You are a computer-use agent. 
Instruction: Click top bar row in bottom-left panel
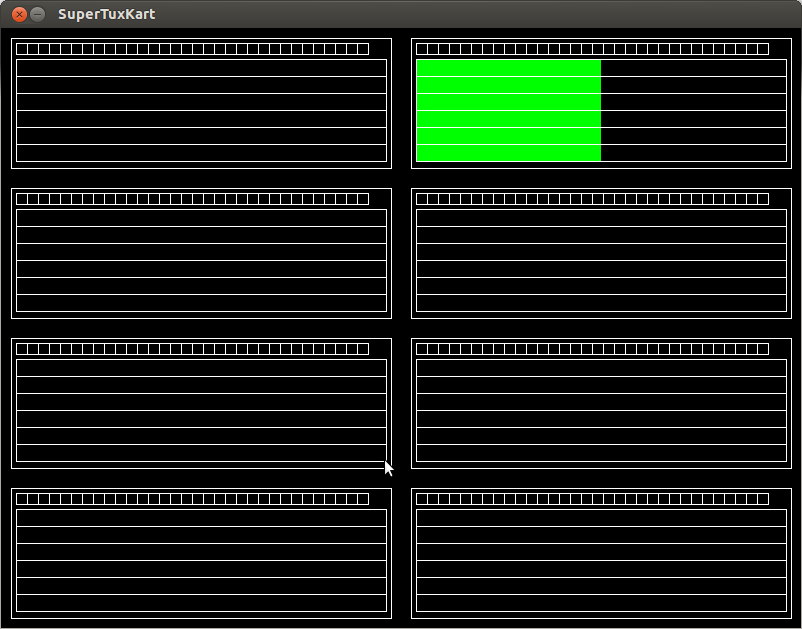201,518
